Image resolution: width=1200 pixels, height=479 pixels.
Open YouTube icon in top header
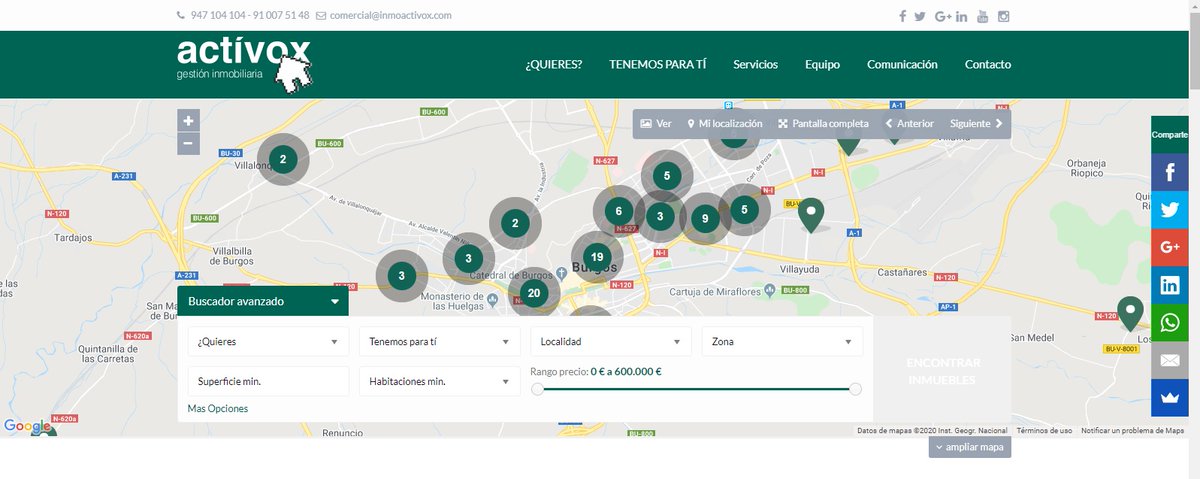pyautogui.click(x=983, y=16)
